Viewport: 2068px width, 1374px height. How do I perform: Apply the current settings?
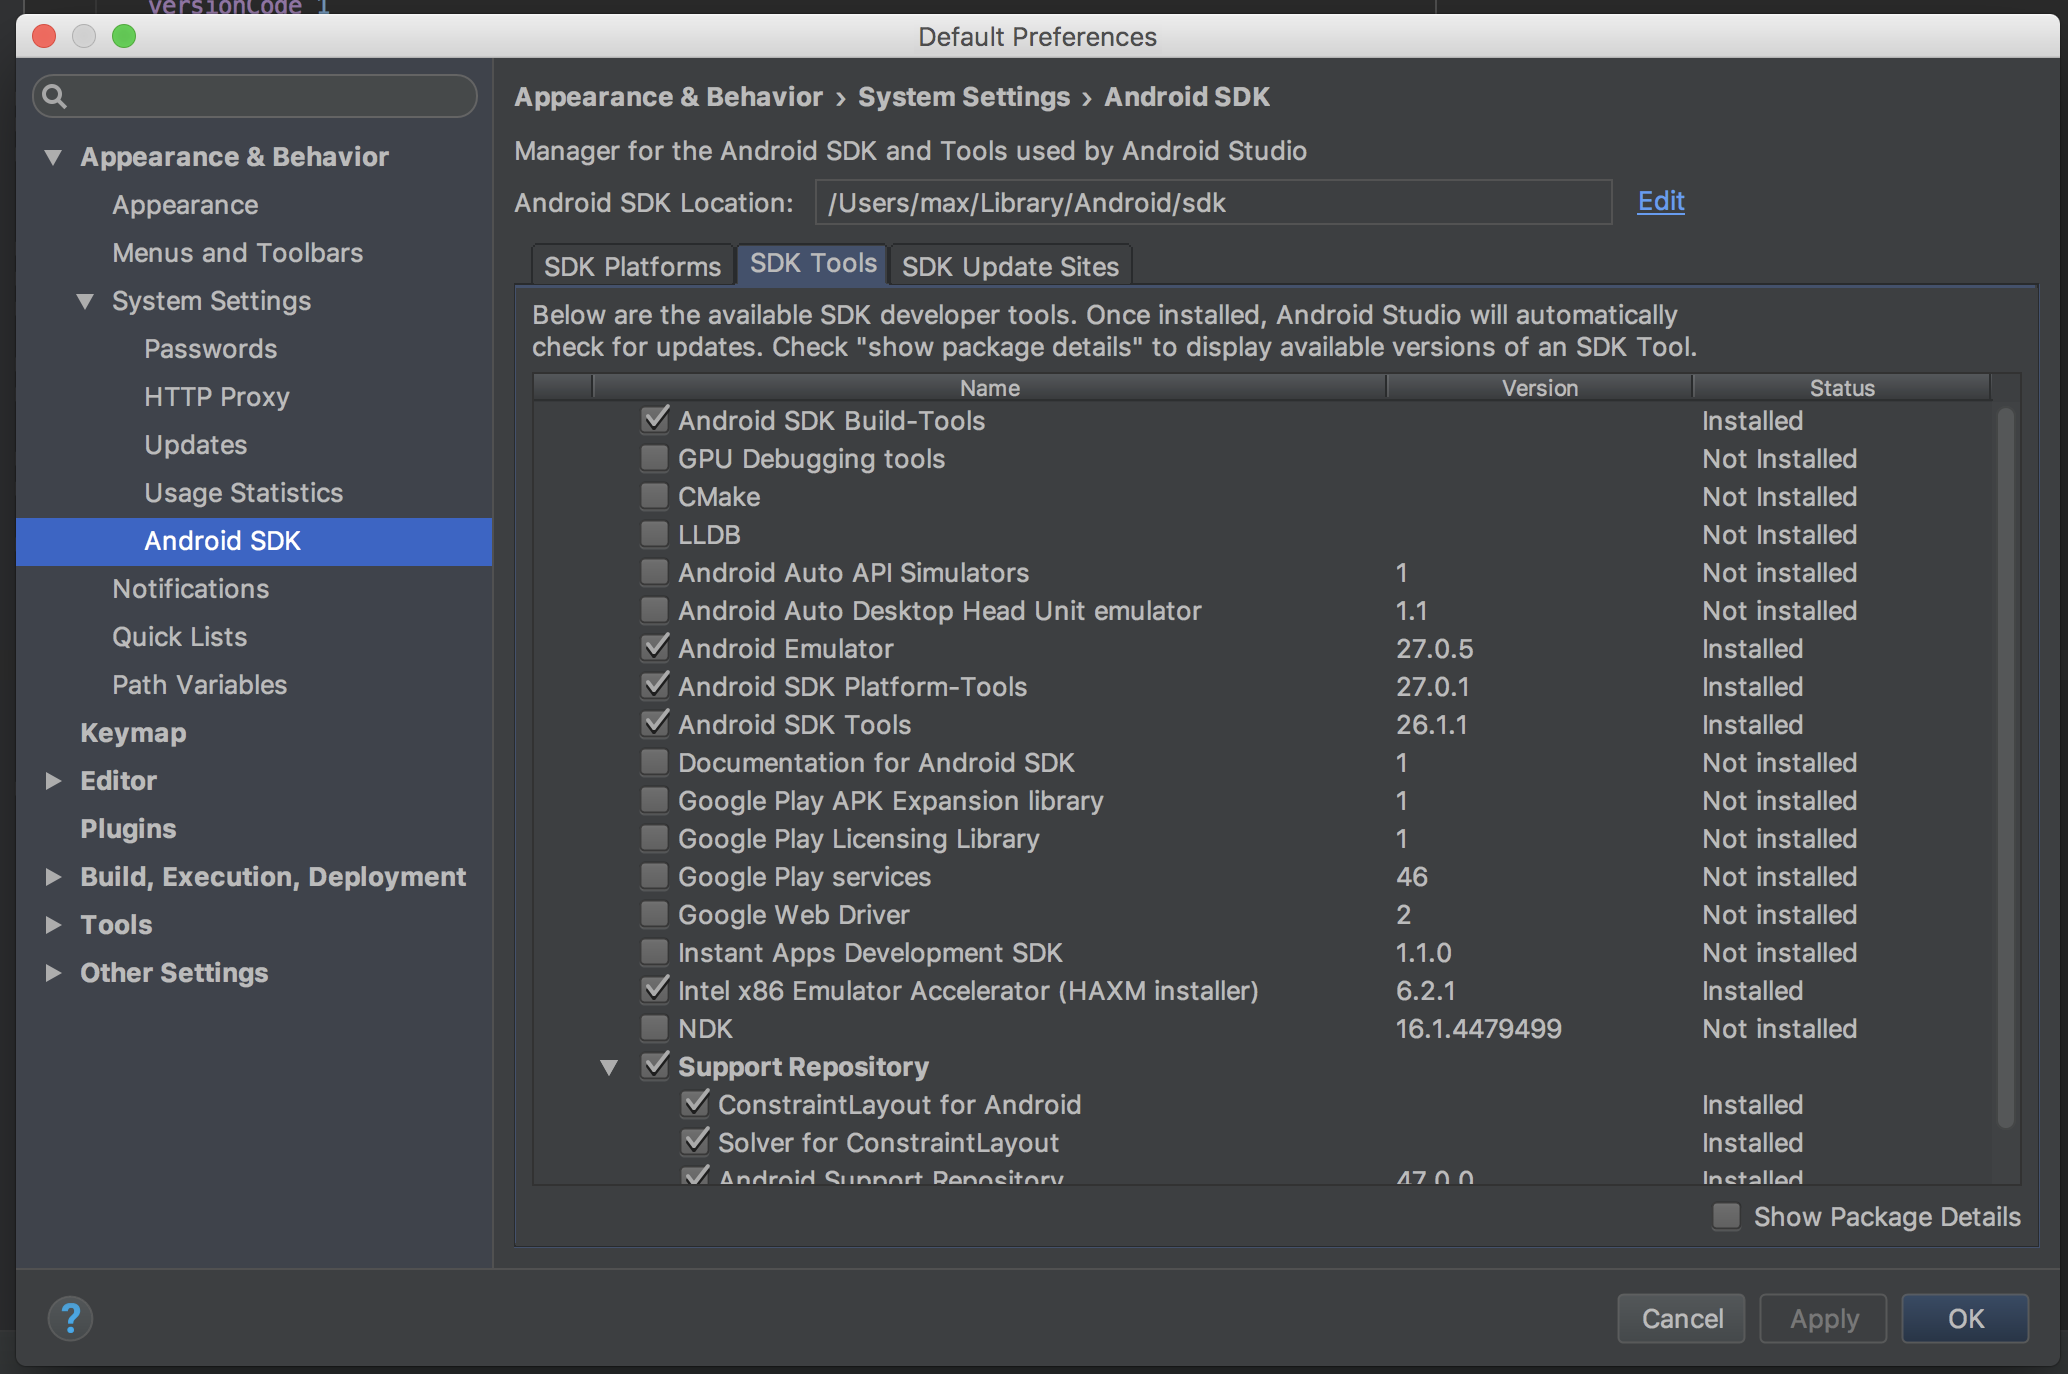click(x=1822, y=1318)
